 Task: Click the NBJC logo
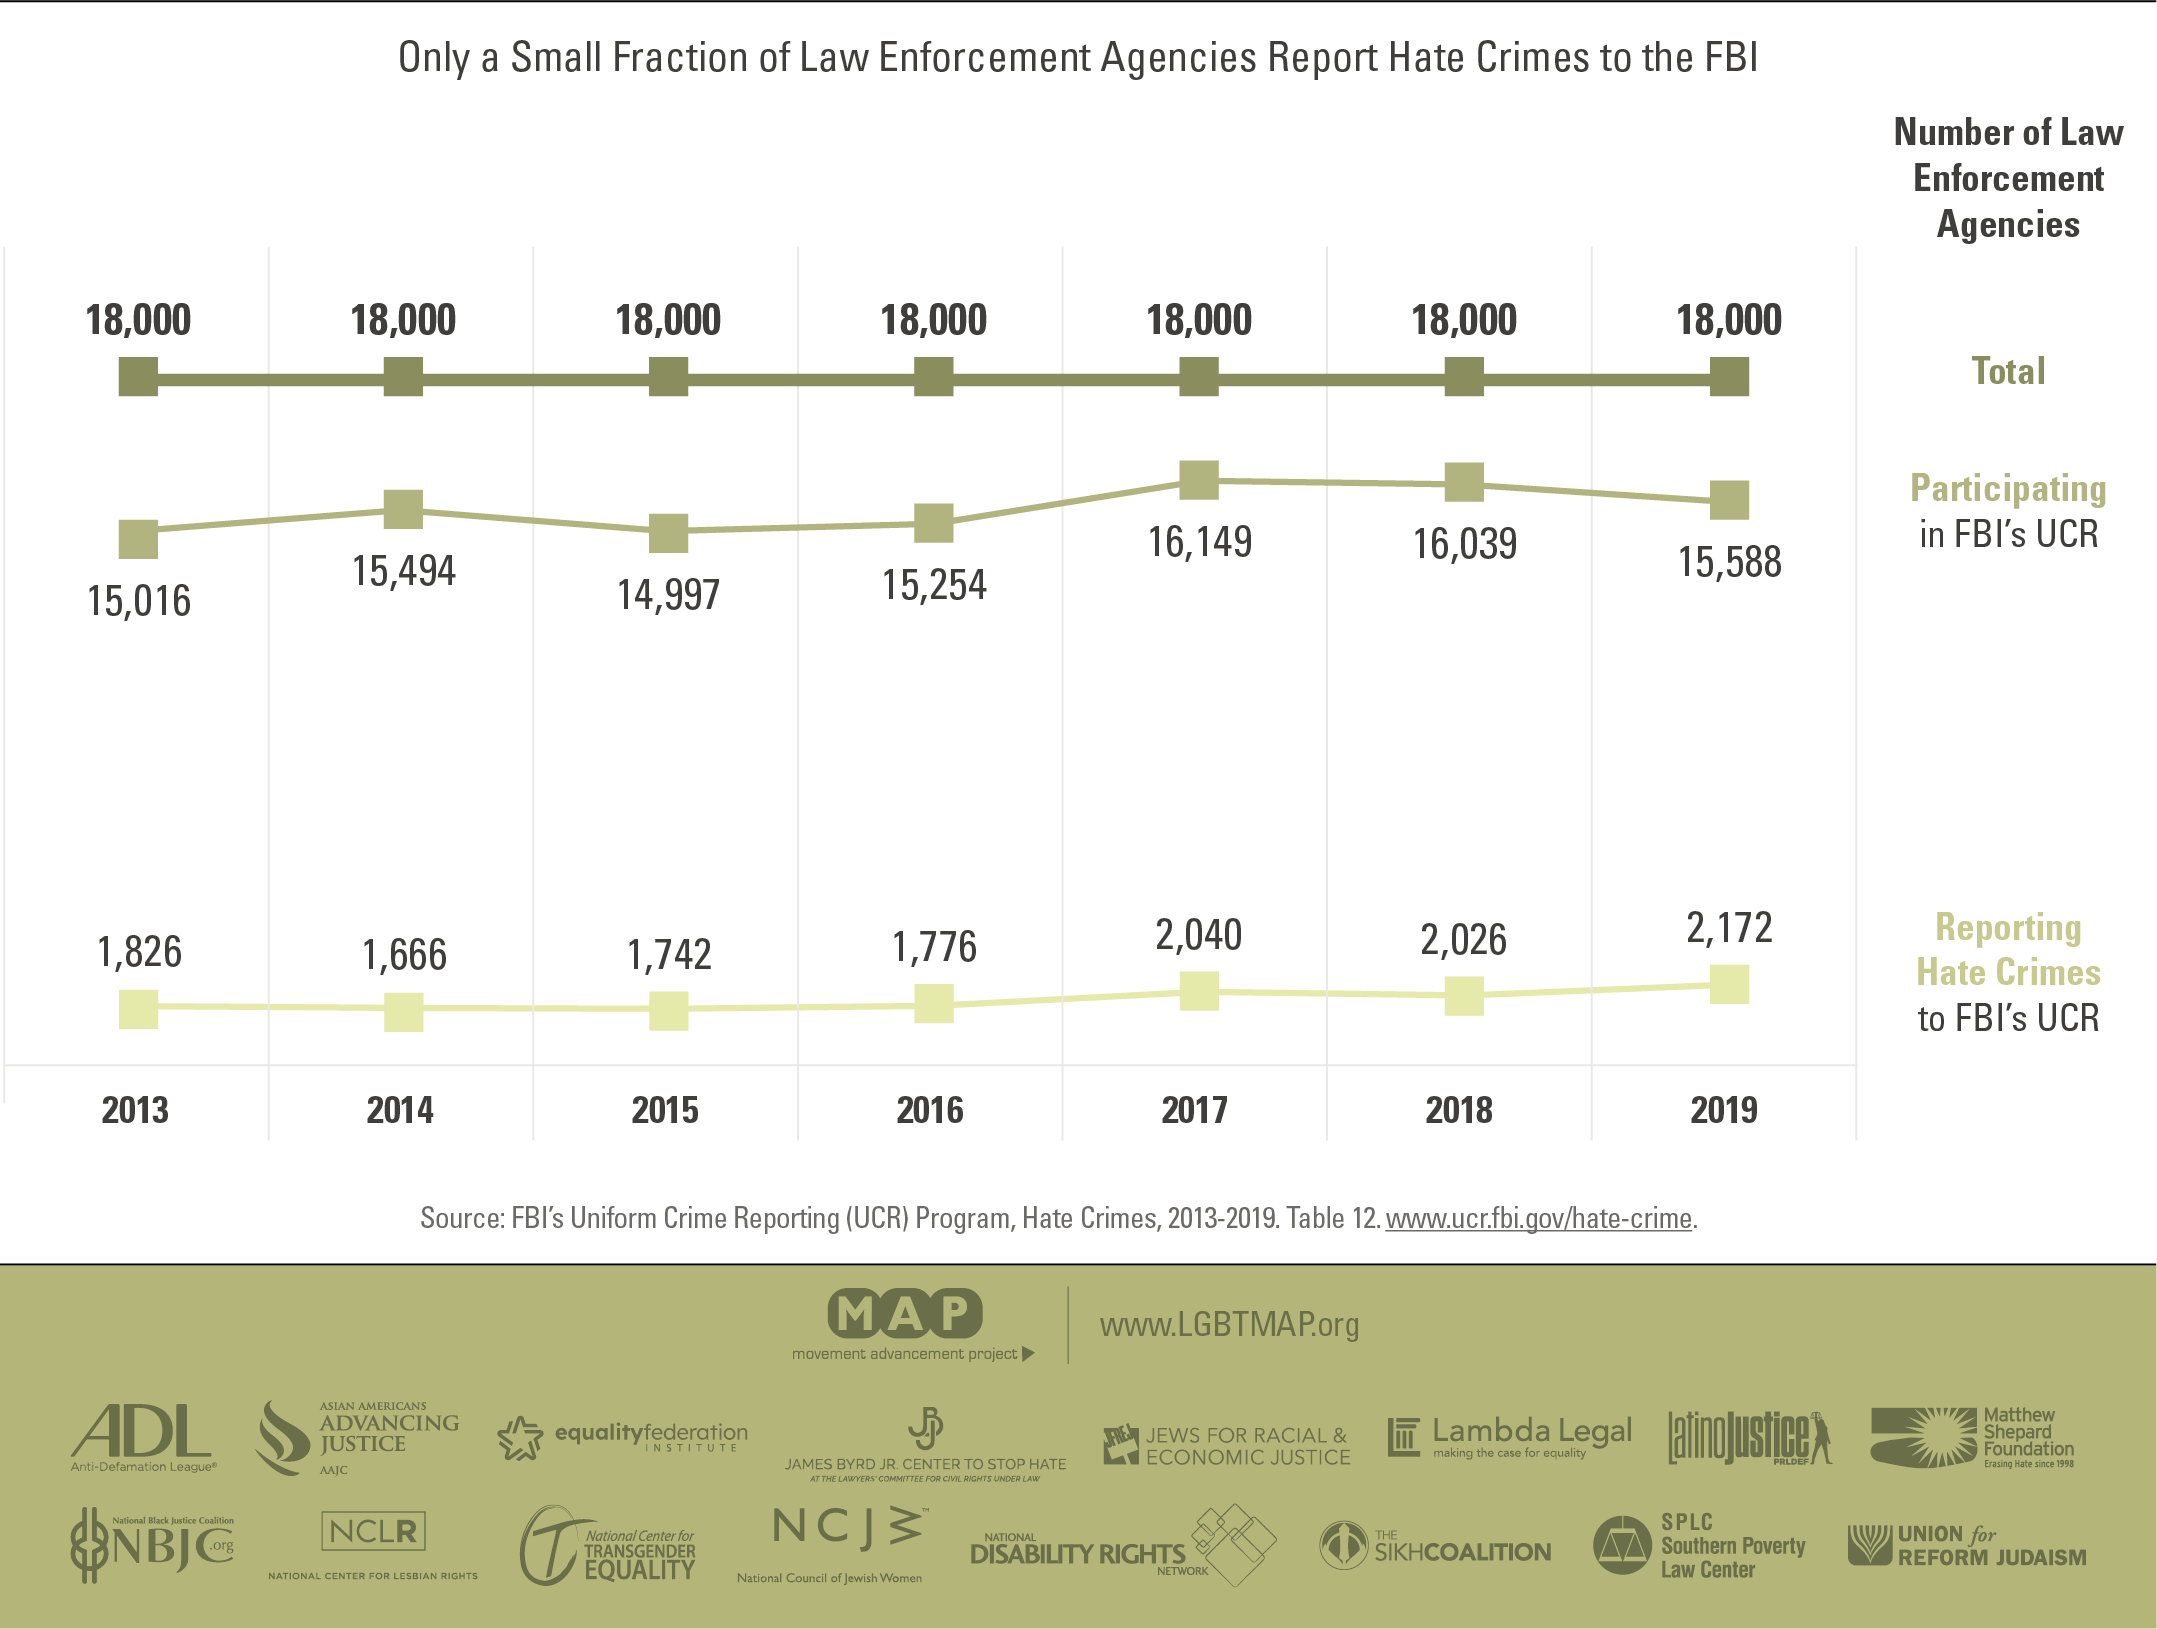(x=152, y=1546)
